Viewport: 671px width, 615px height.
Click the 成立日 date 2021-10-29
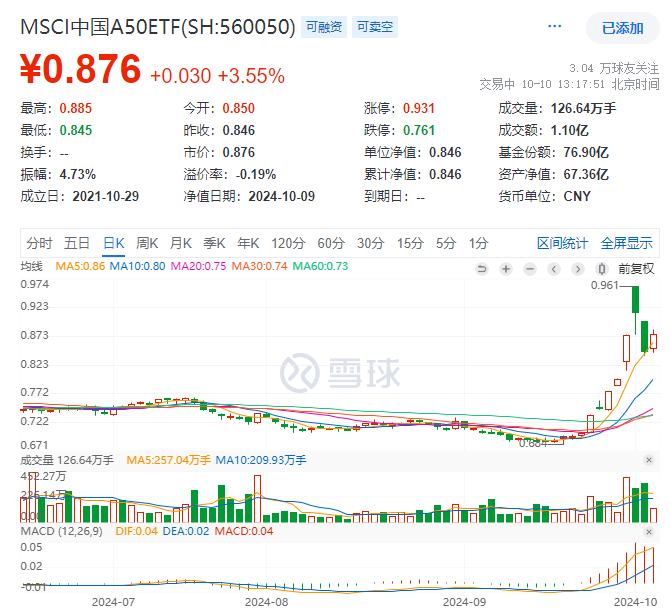pyautogui.click(x=106, y=196)
